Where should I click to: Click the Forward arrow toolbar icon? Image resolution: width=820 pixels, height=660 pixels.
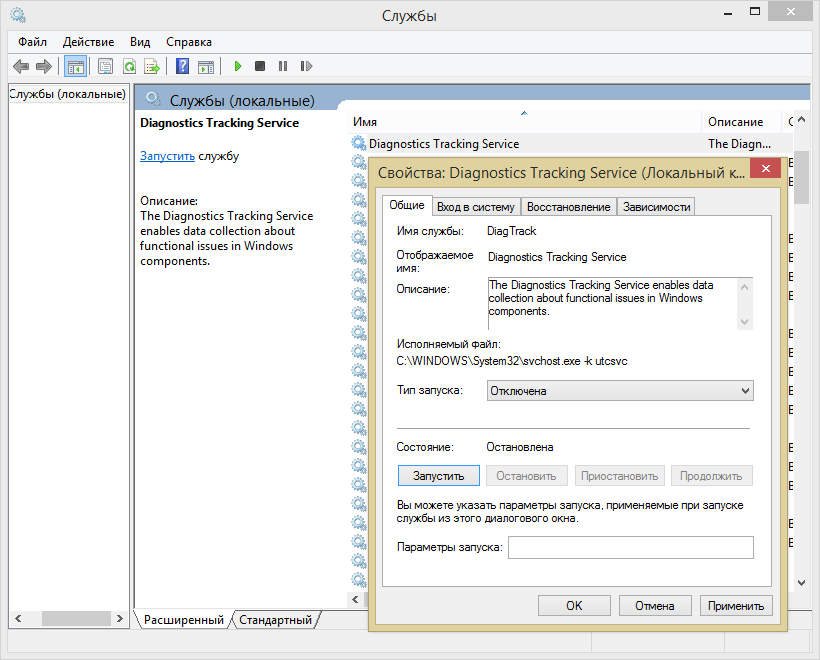point(44,66)
